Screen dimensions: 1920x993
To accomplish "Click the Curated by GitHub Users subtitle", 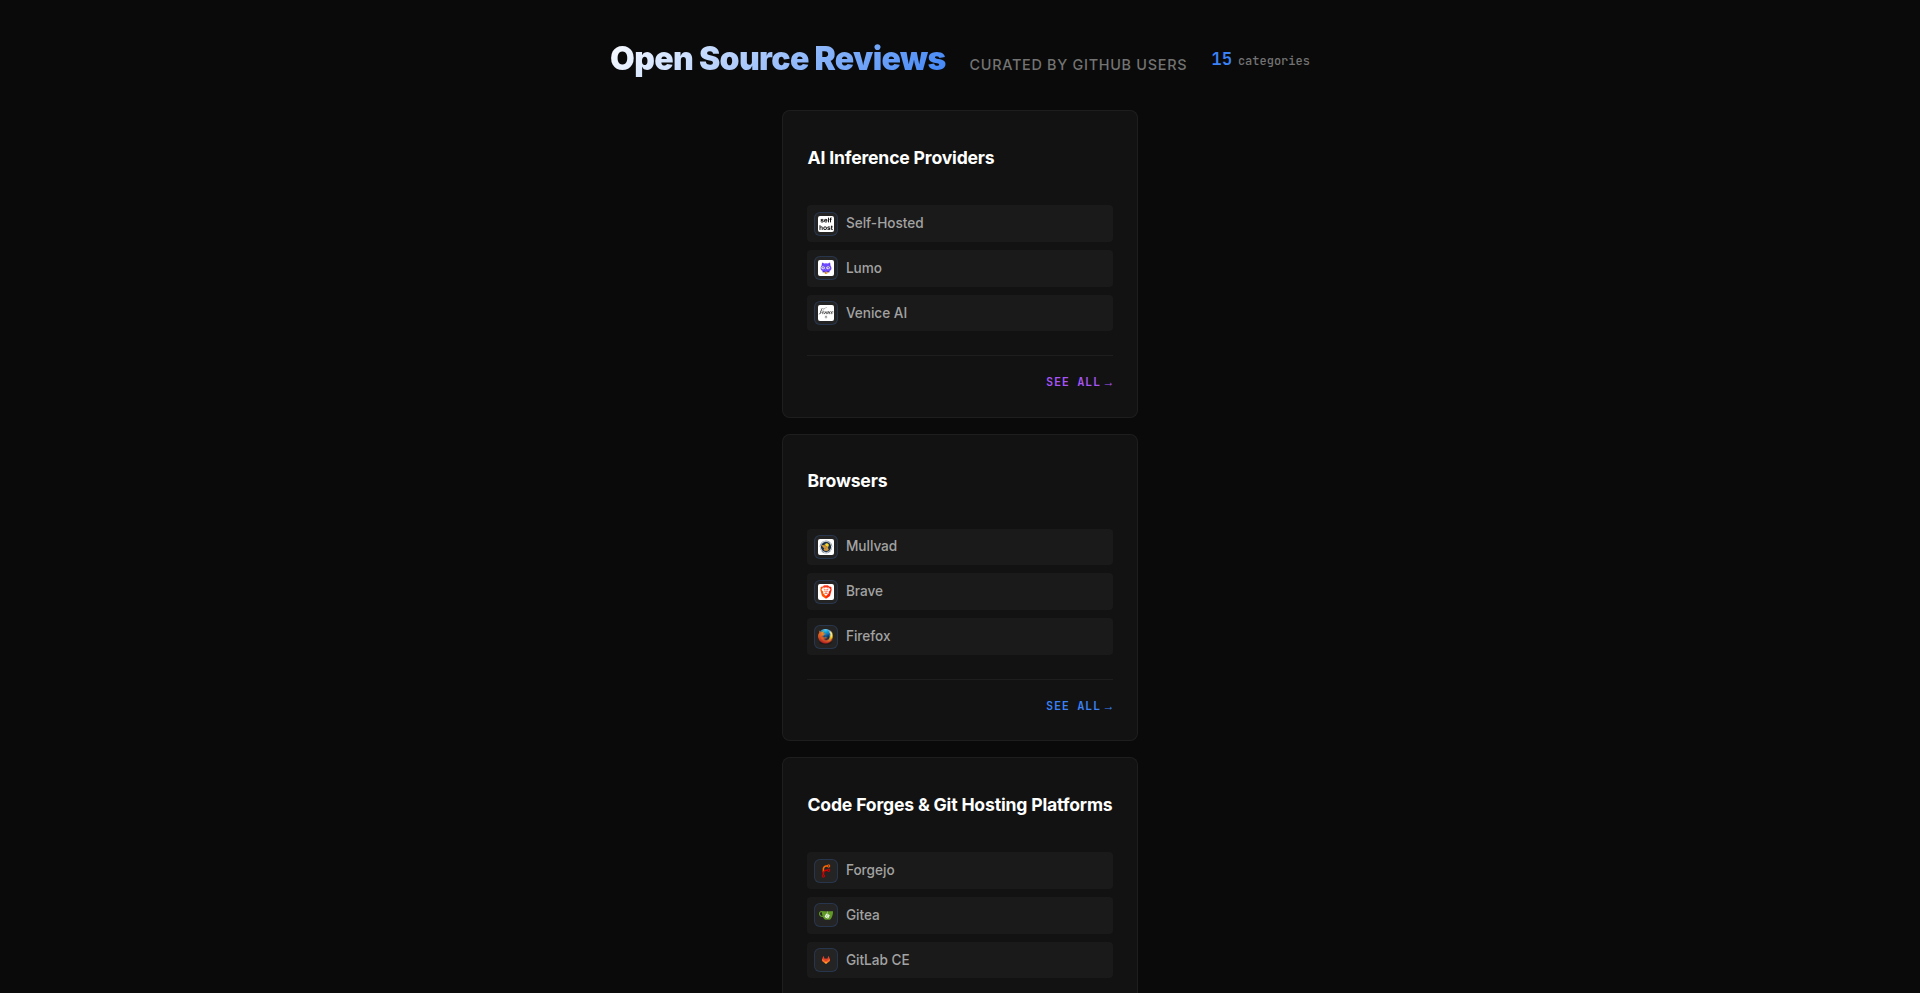I will tap(1078, 65).
